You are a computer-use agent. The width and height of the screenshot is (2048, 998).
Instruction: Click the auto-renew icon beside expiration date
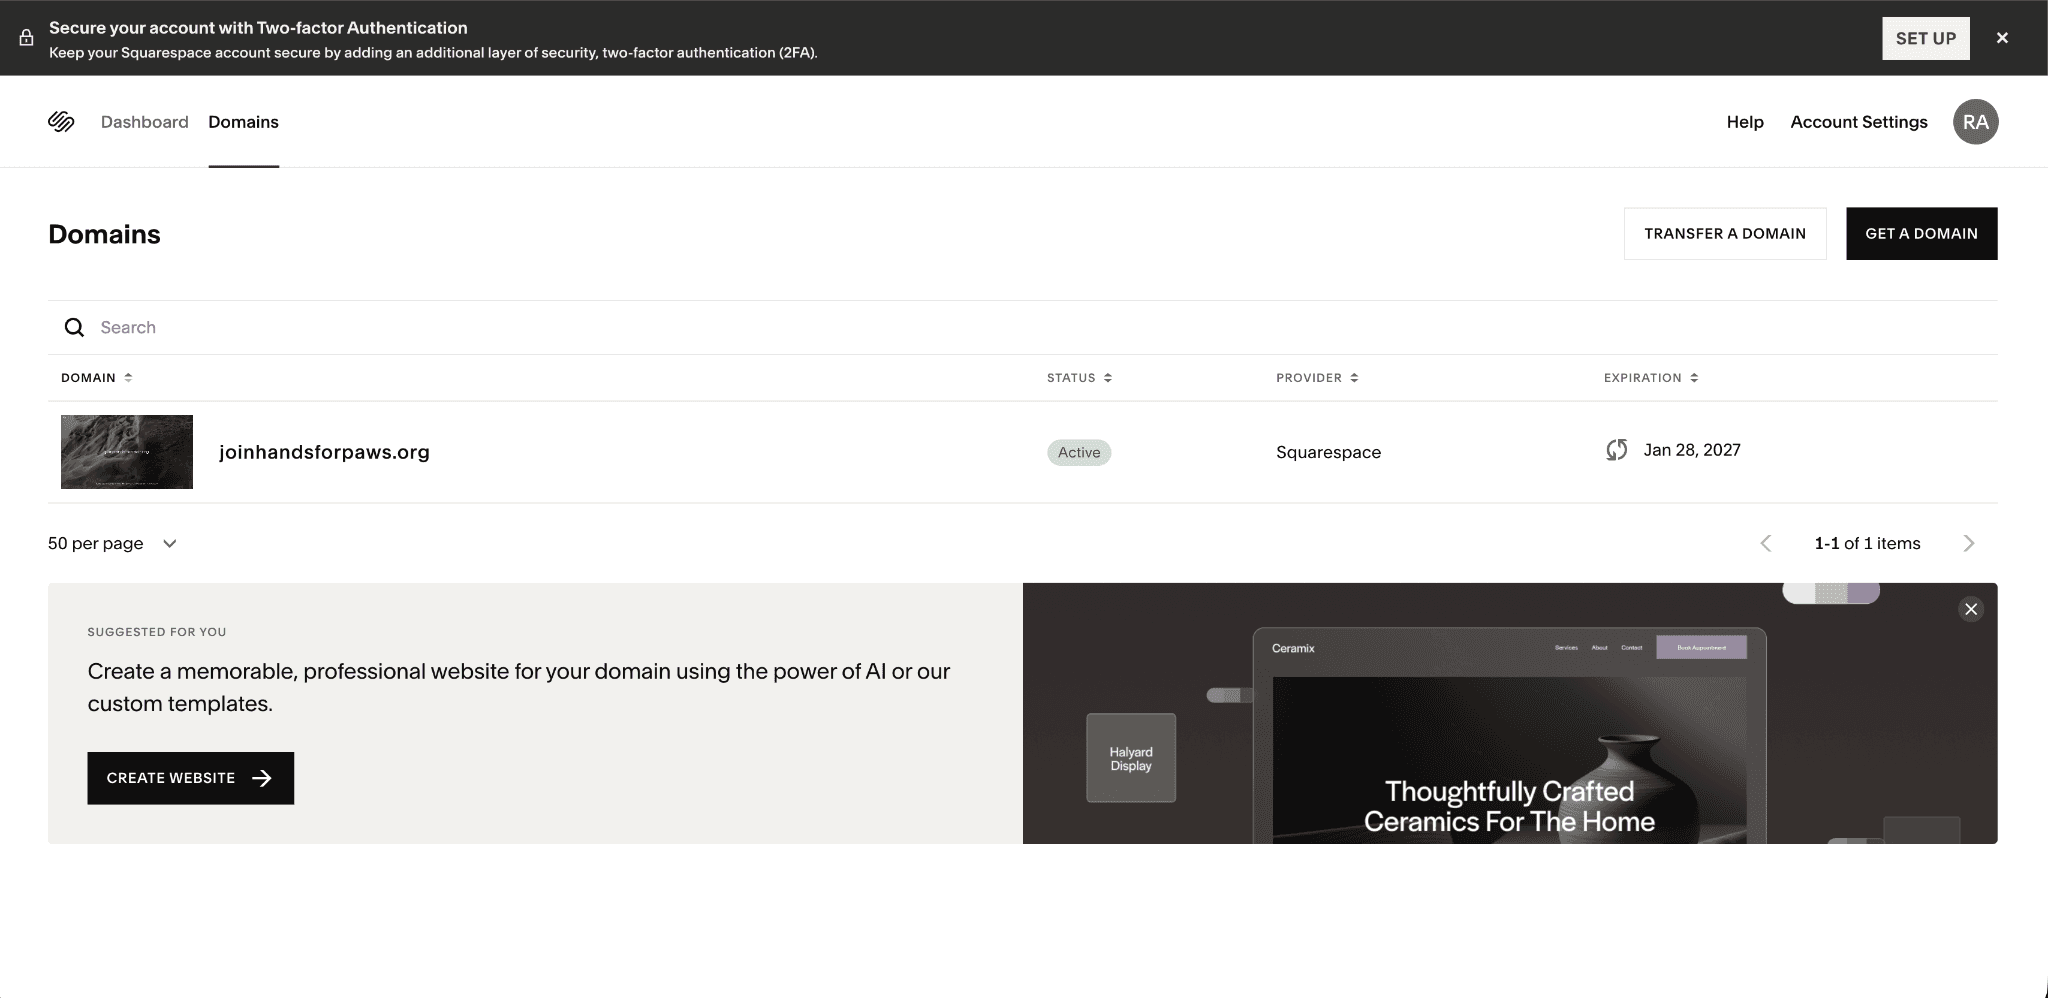[x=1616, y=450]
